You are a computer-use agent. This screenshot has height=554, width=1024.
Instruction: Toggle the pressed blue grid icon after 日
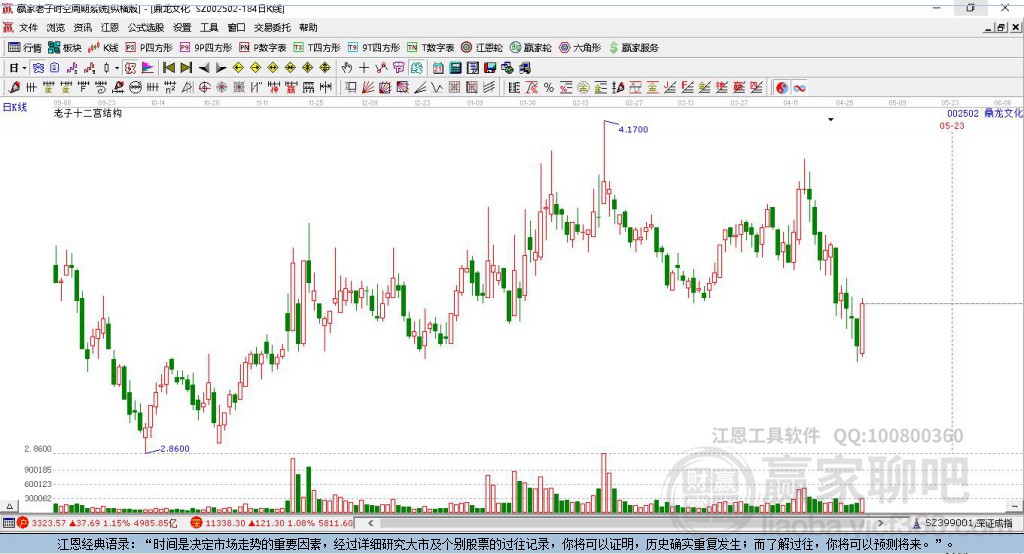click(38, 68)
